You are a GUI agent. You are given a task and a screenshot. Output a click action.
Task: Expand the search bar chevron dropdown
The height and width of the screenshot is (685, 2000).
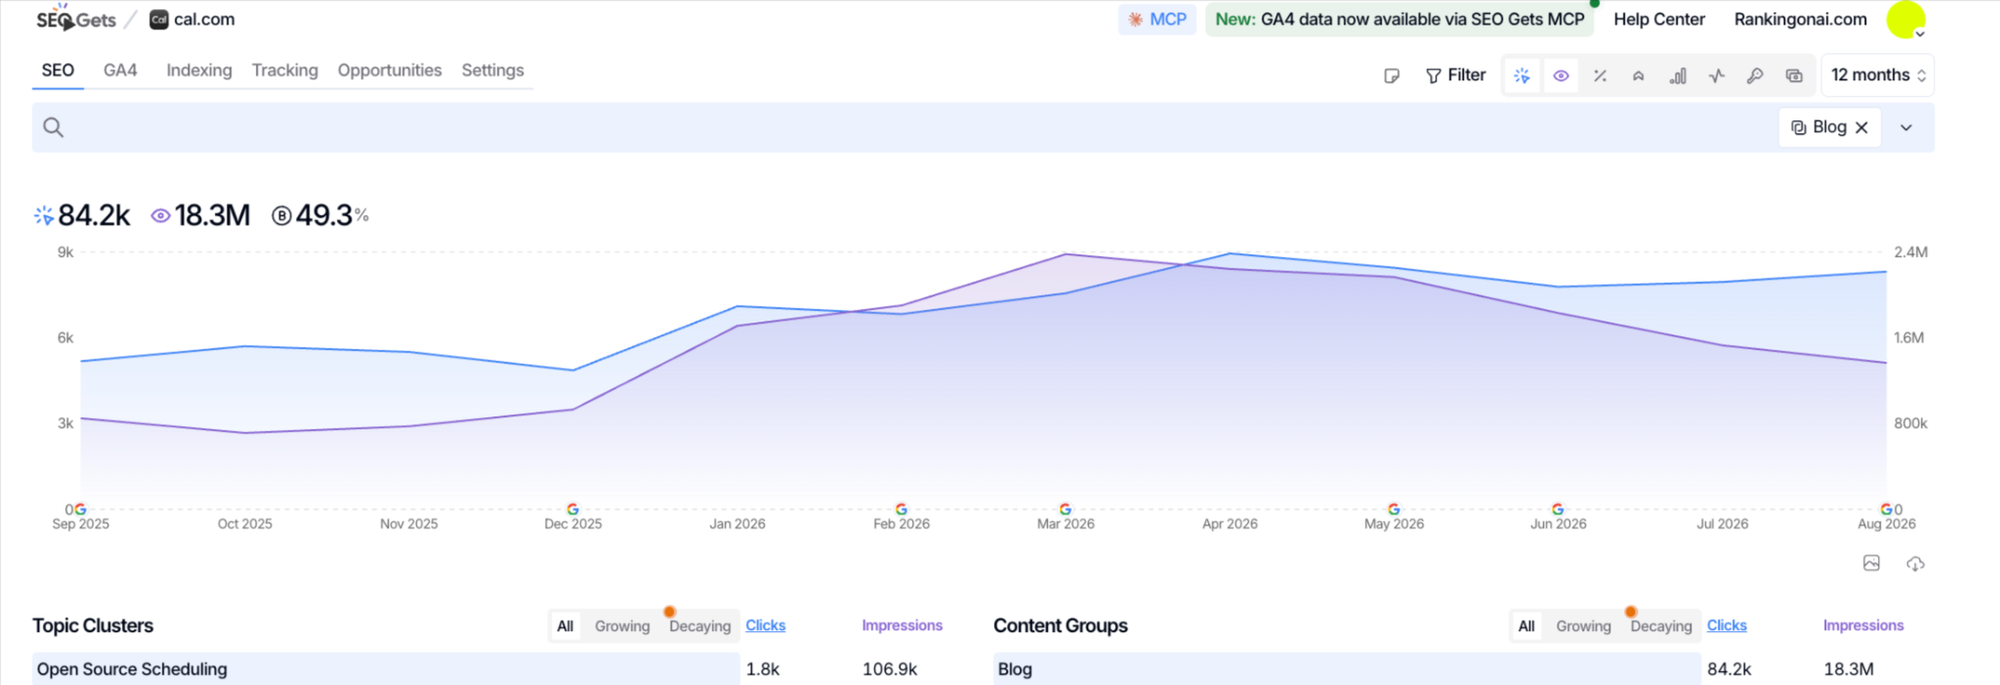[1906, 127]
